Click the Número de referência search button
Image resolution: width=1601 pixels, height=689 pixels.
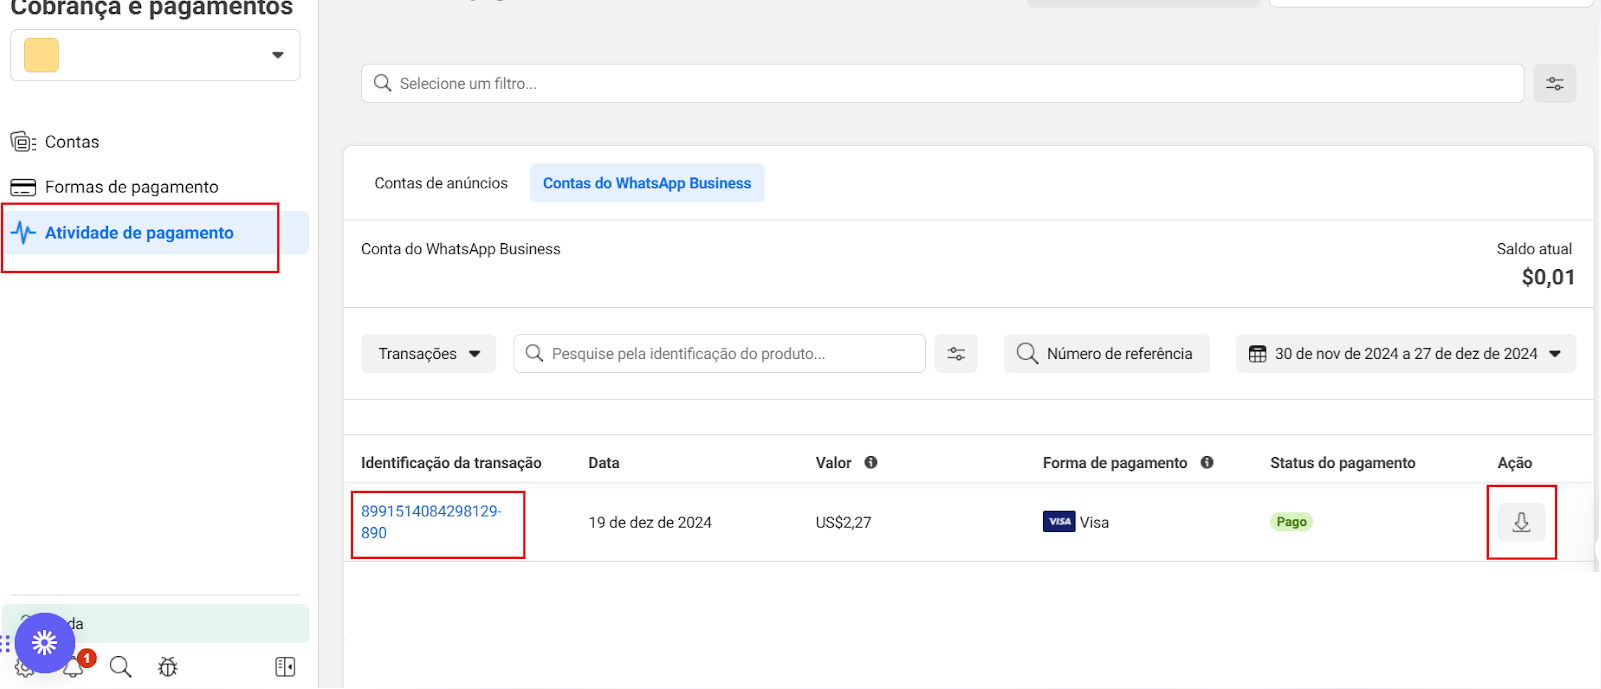click(1106, 354)
